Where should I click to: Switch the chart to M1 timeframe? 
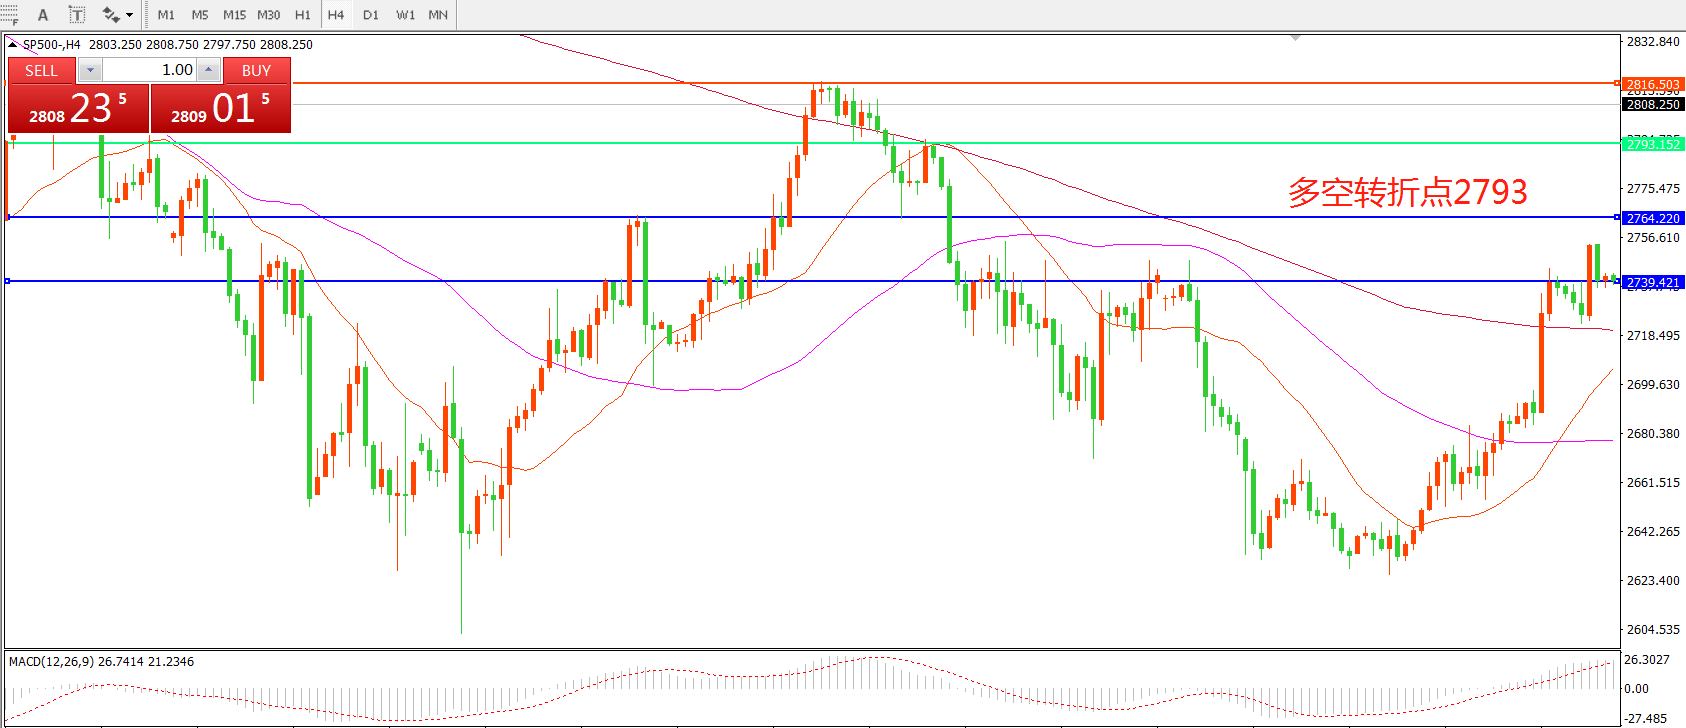(x=166, y=15)
